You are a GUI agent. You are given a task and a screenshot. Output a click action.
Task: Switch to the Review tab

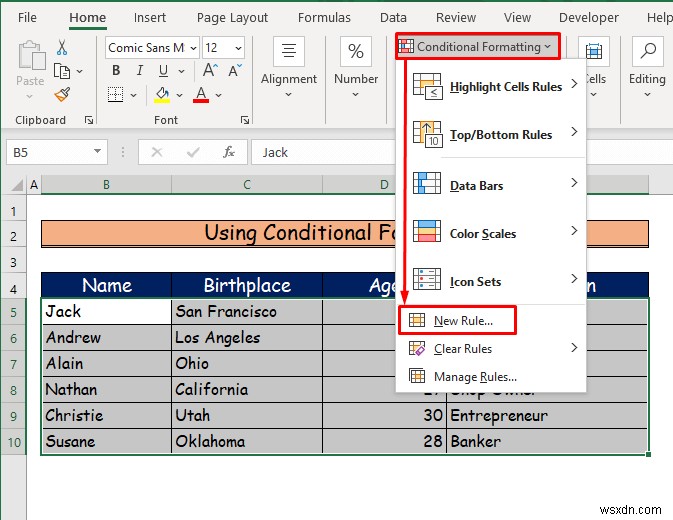pyautogui.click(x=456, y=18)
